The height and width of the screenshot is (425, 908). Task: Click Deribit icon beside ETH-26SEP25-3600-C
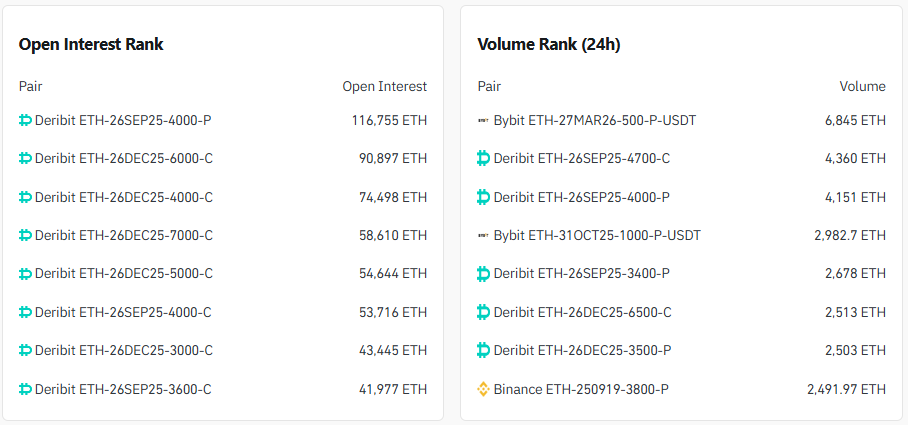pos(25,389)
